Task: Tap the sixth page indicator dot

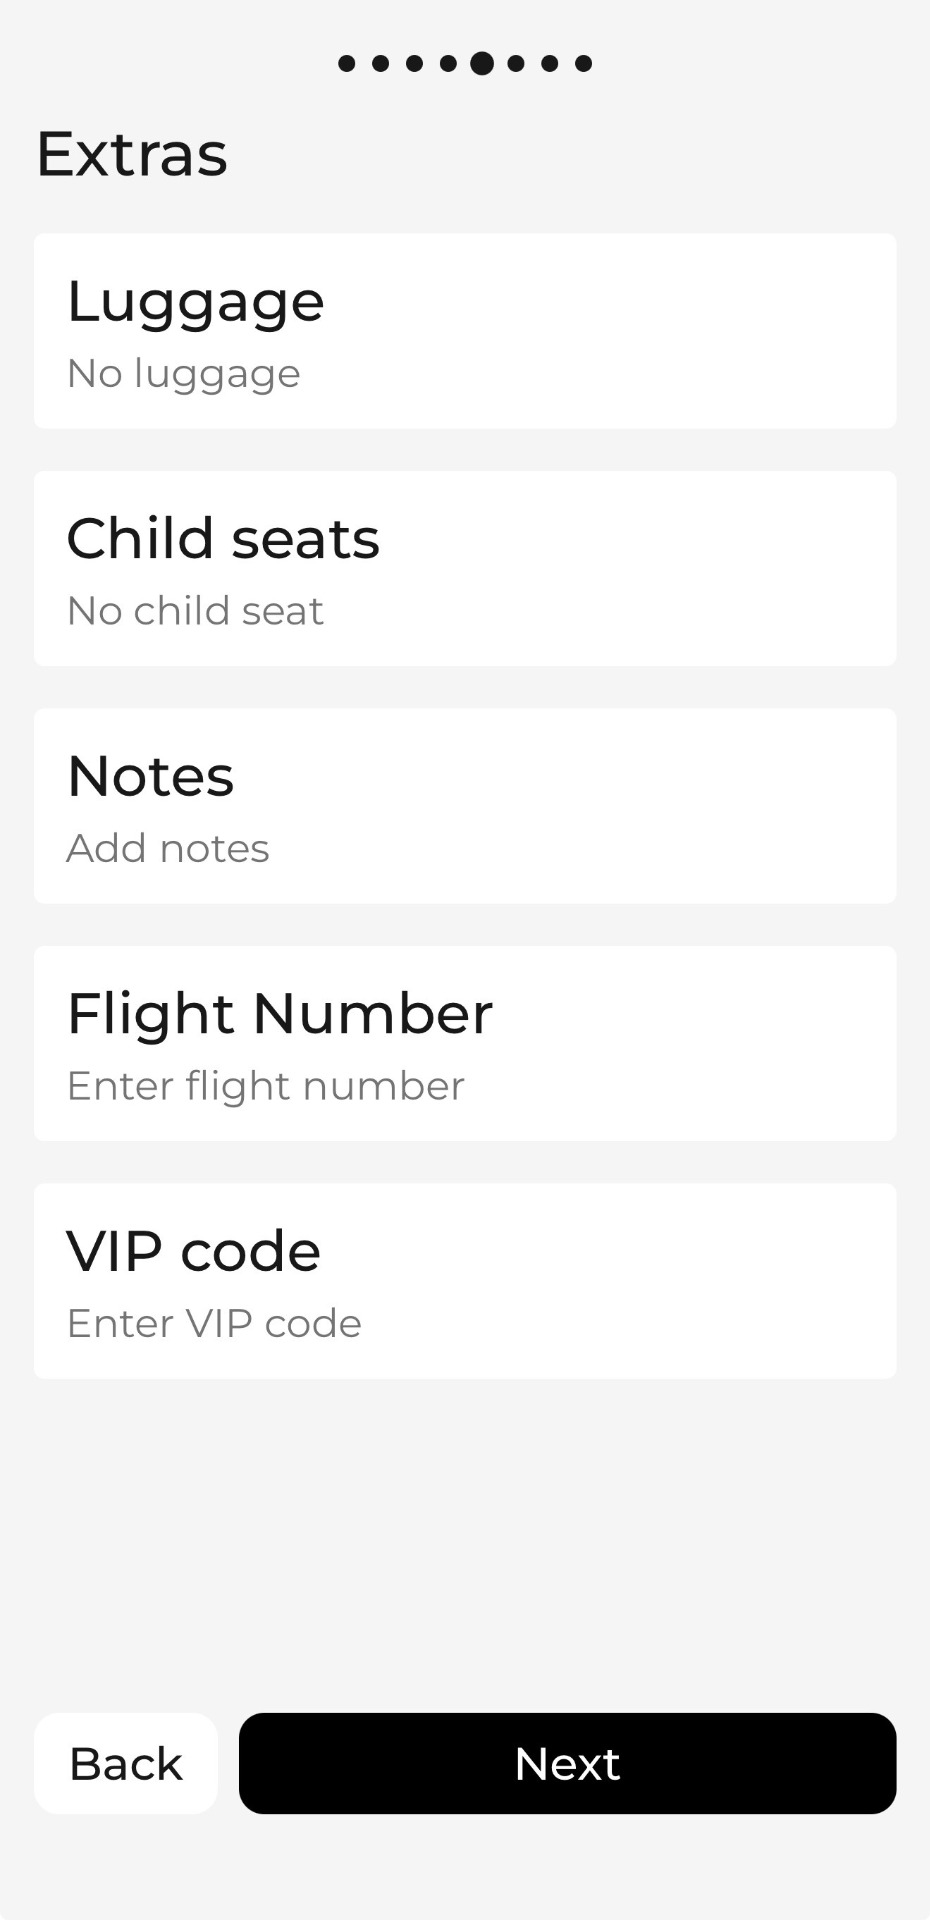Action: [516, 64]
